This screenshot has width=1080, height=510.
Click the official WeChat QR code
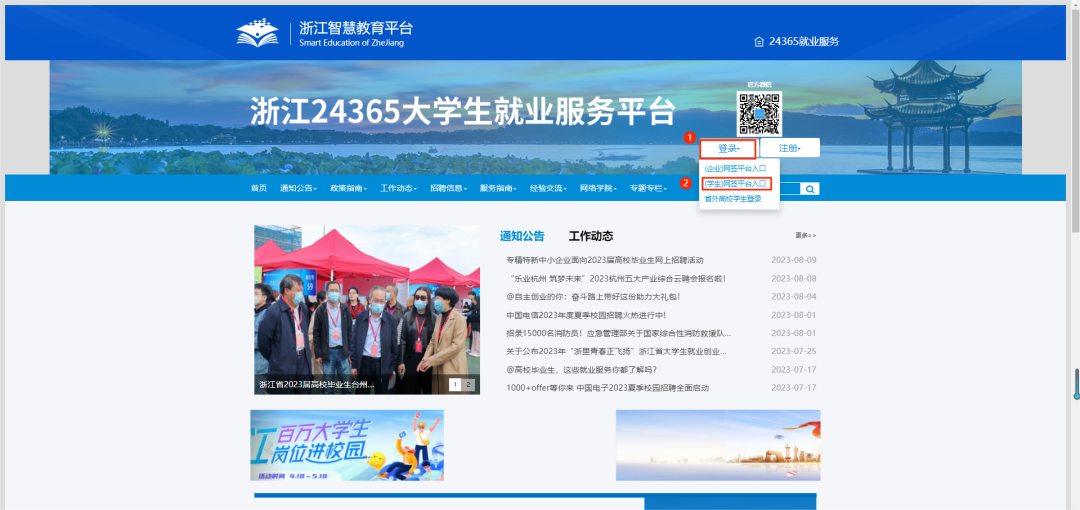pos(759,113)
